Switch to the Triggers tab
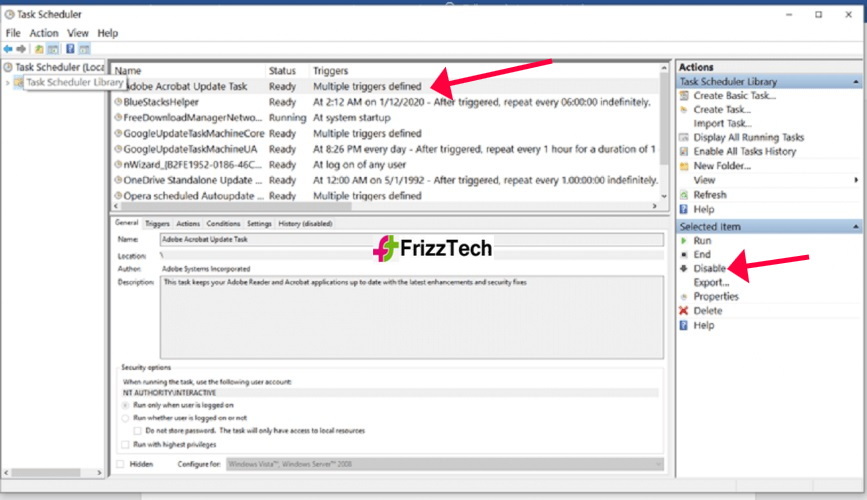Screen dimensions: 867x500 (158, 223)
